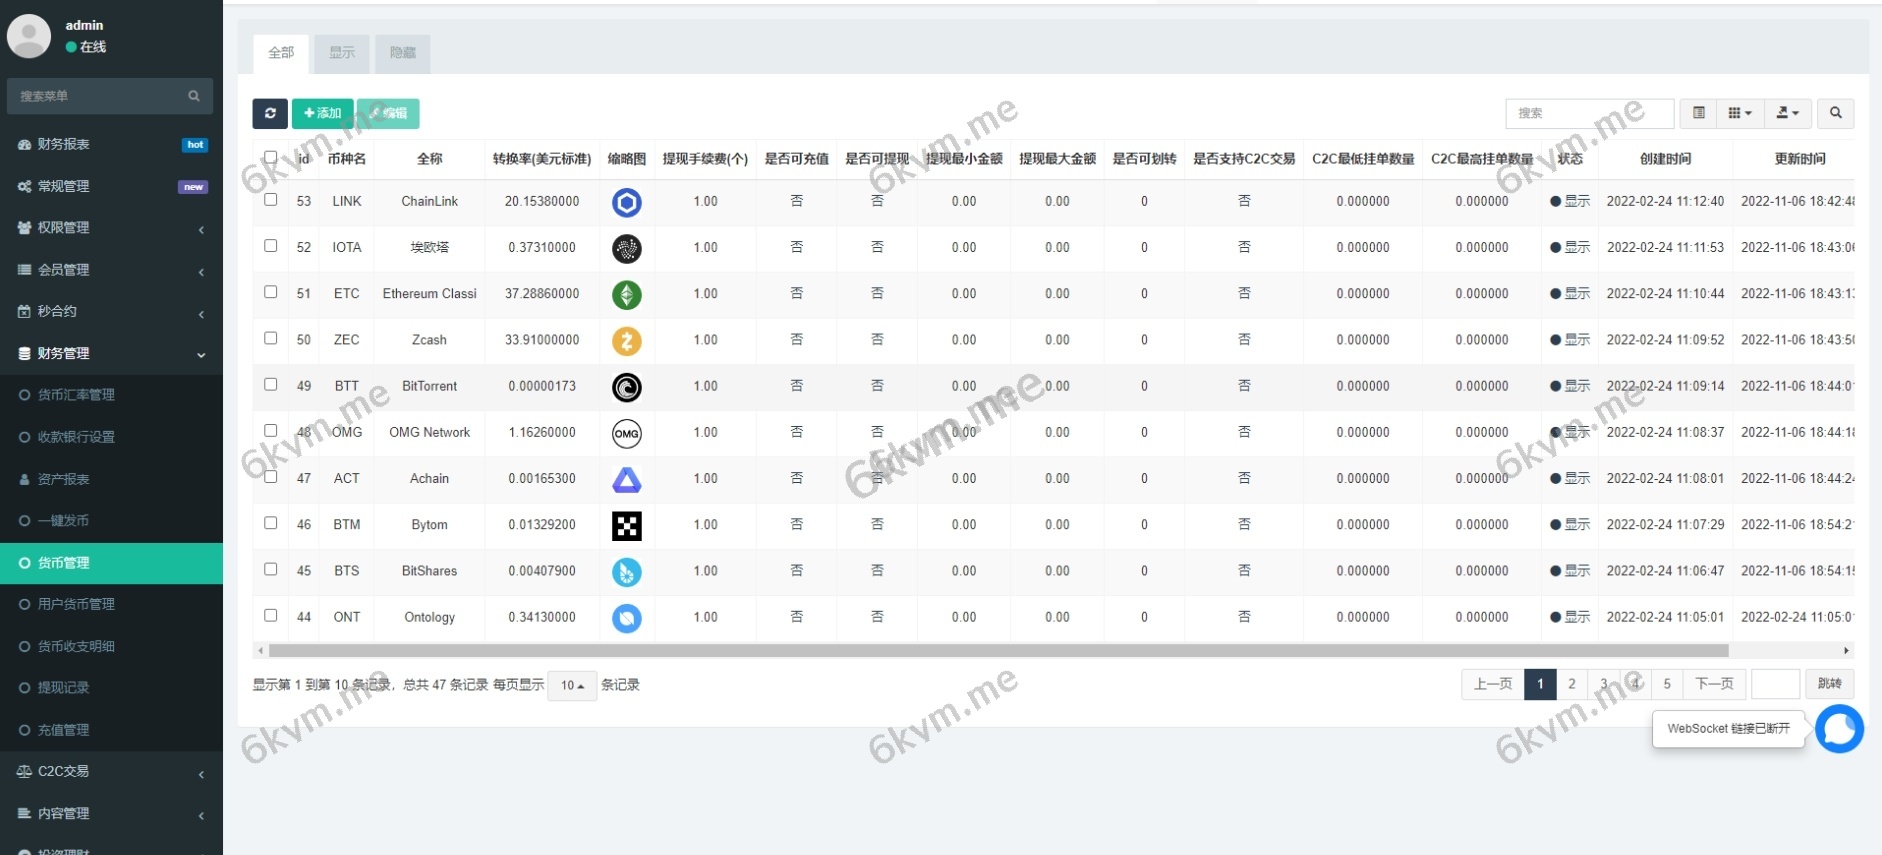The width and height of the screenshot is (1882, 855).
Task: Open the page size dropdown showing 10
Action: coord(572,685)
